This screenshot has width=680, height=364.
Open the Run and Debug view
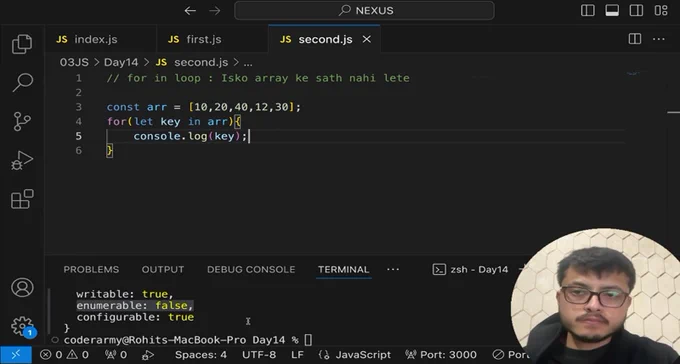[x=22, y=161]
